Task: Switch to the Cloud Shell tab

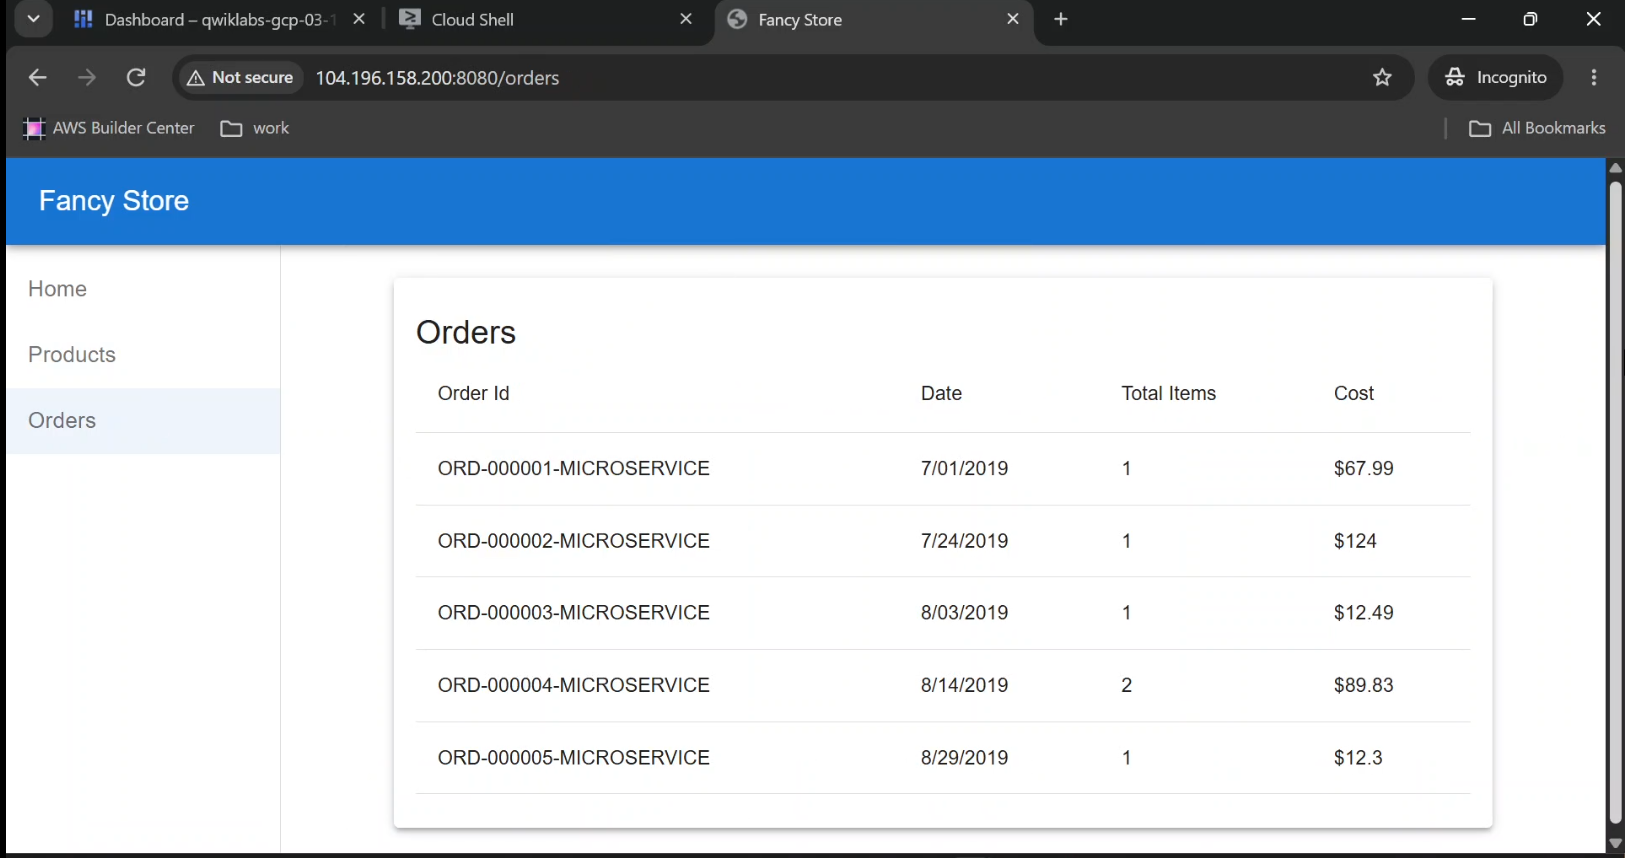Action: (x=546, y=20)
